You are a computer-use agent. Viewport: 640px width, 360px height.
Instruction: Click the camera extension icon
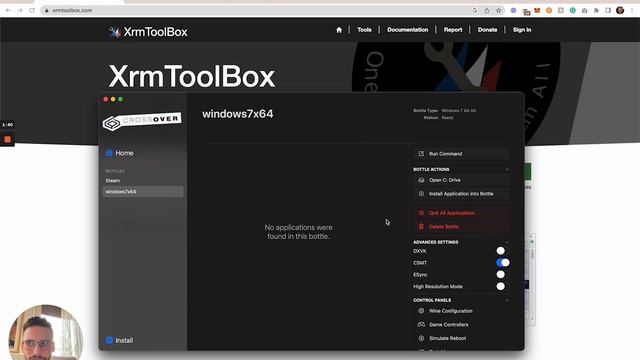(584, 11)
